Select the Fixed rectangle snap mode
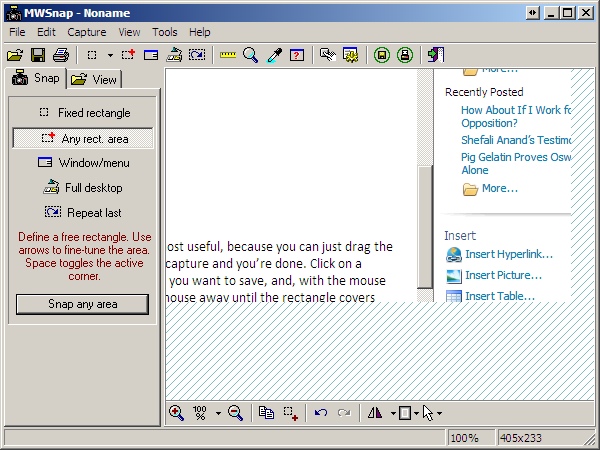 [x=83, y=113]
